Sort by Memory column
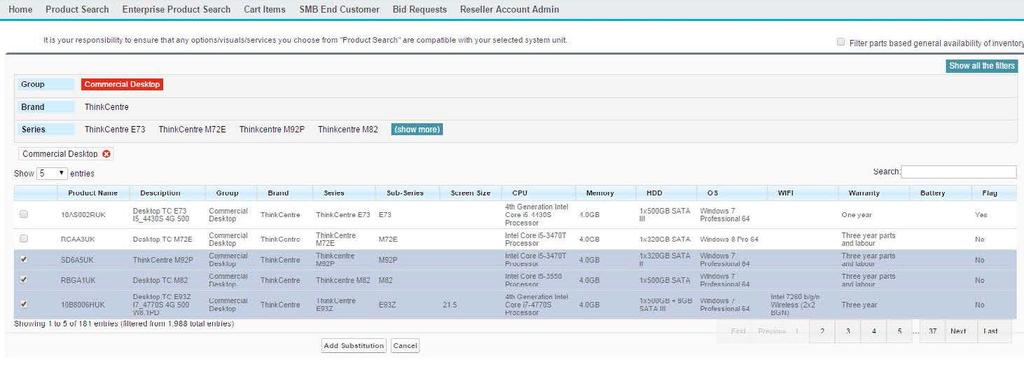Screen dimensions: 1024x381 point(600,193)
